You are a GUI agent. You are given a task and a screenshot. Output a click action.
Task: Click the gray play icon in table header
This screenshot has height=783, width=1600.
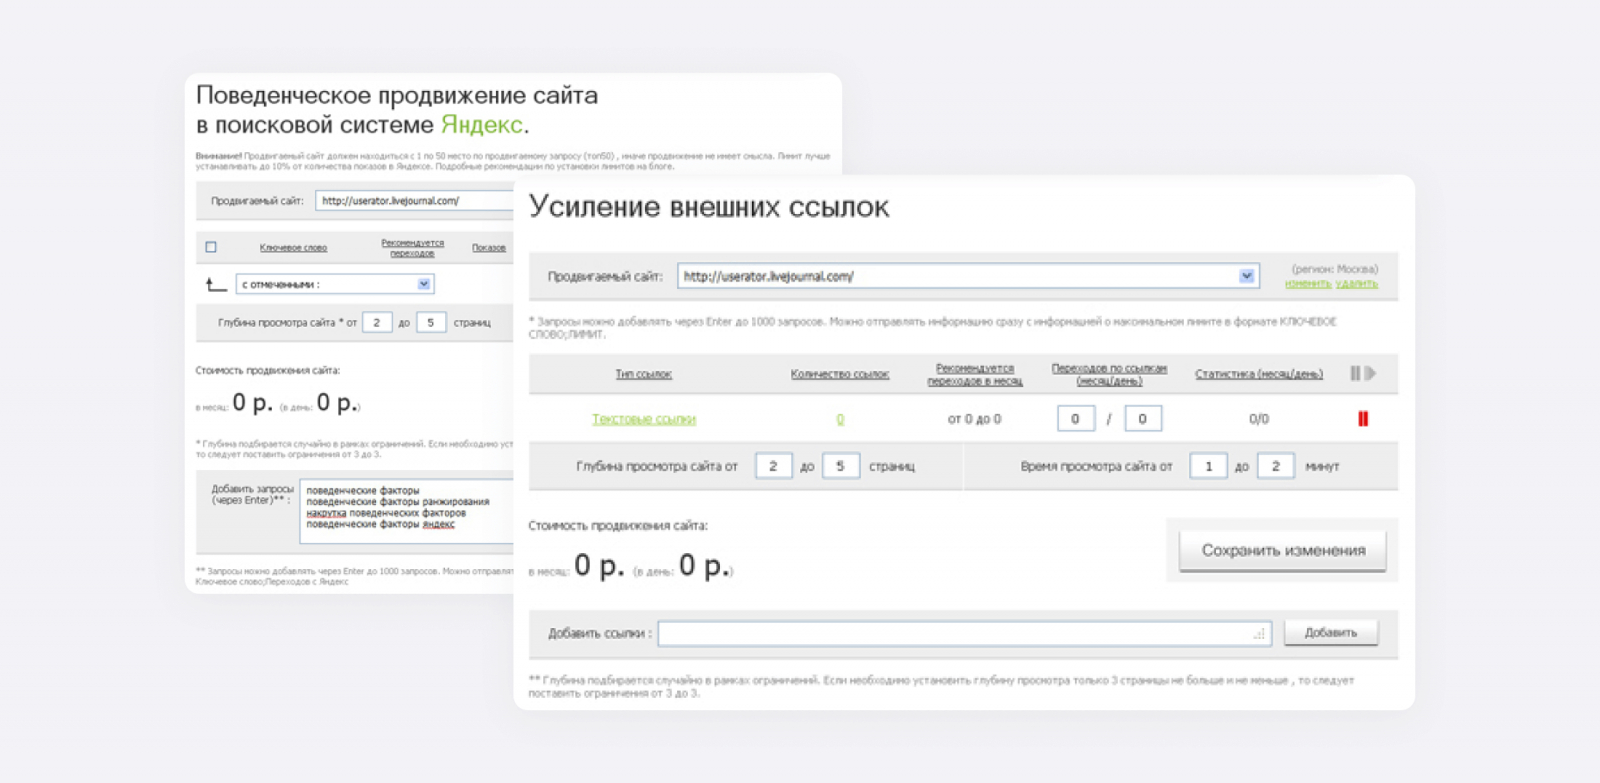pyautogui.click(x=1371, y=373)
